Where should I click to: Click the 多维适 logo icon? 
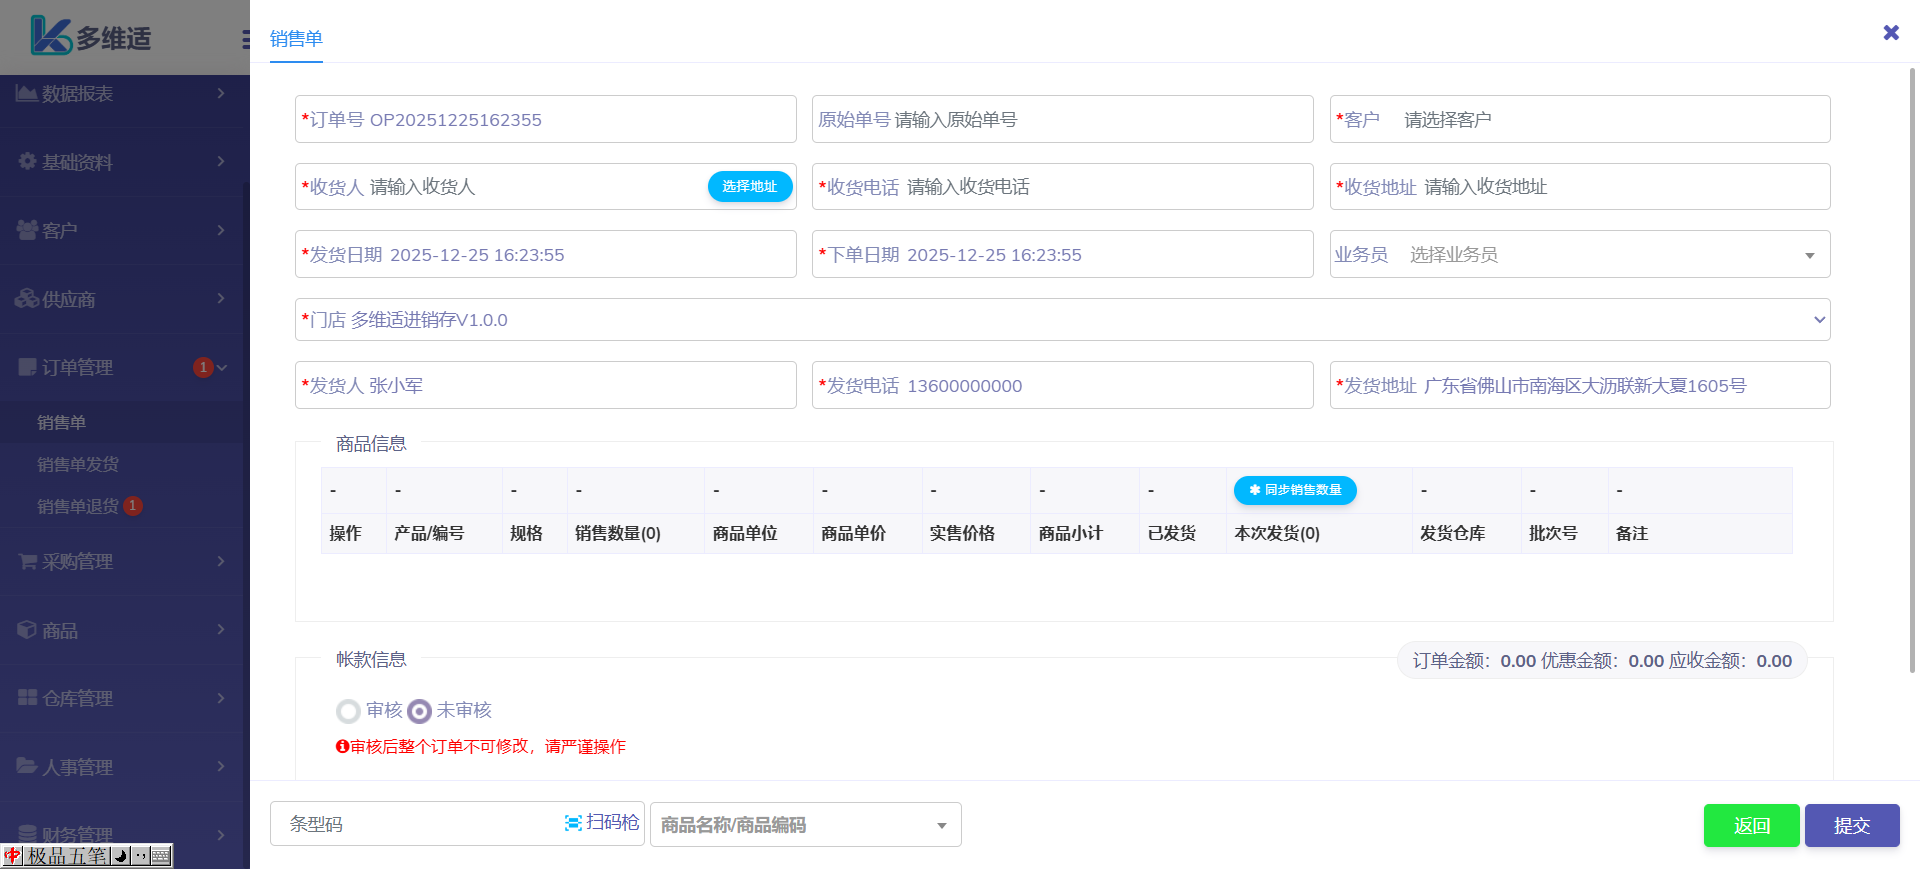[x=50, y=36]
